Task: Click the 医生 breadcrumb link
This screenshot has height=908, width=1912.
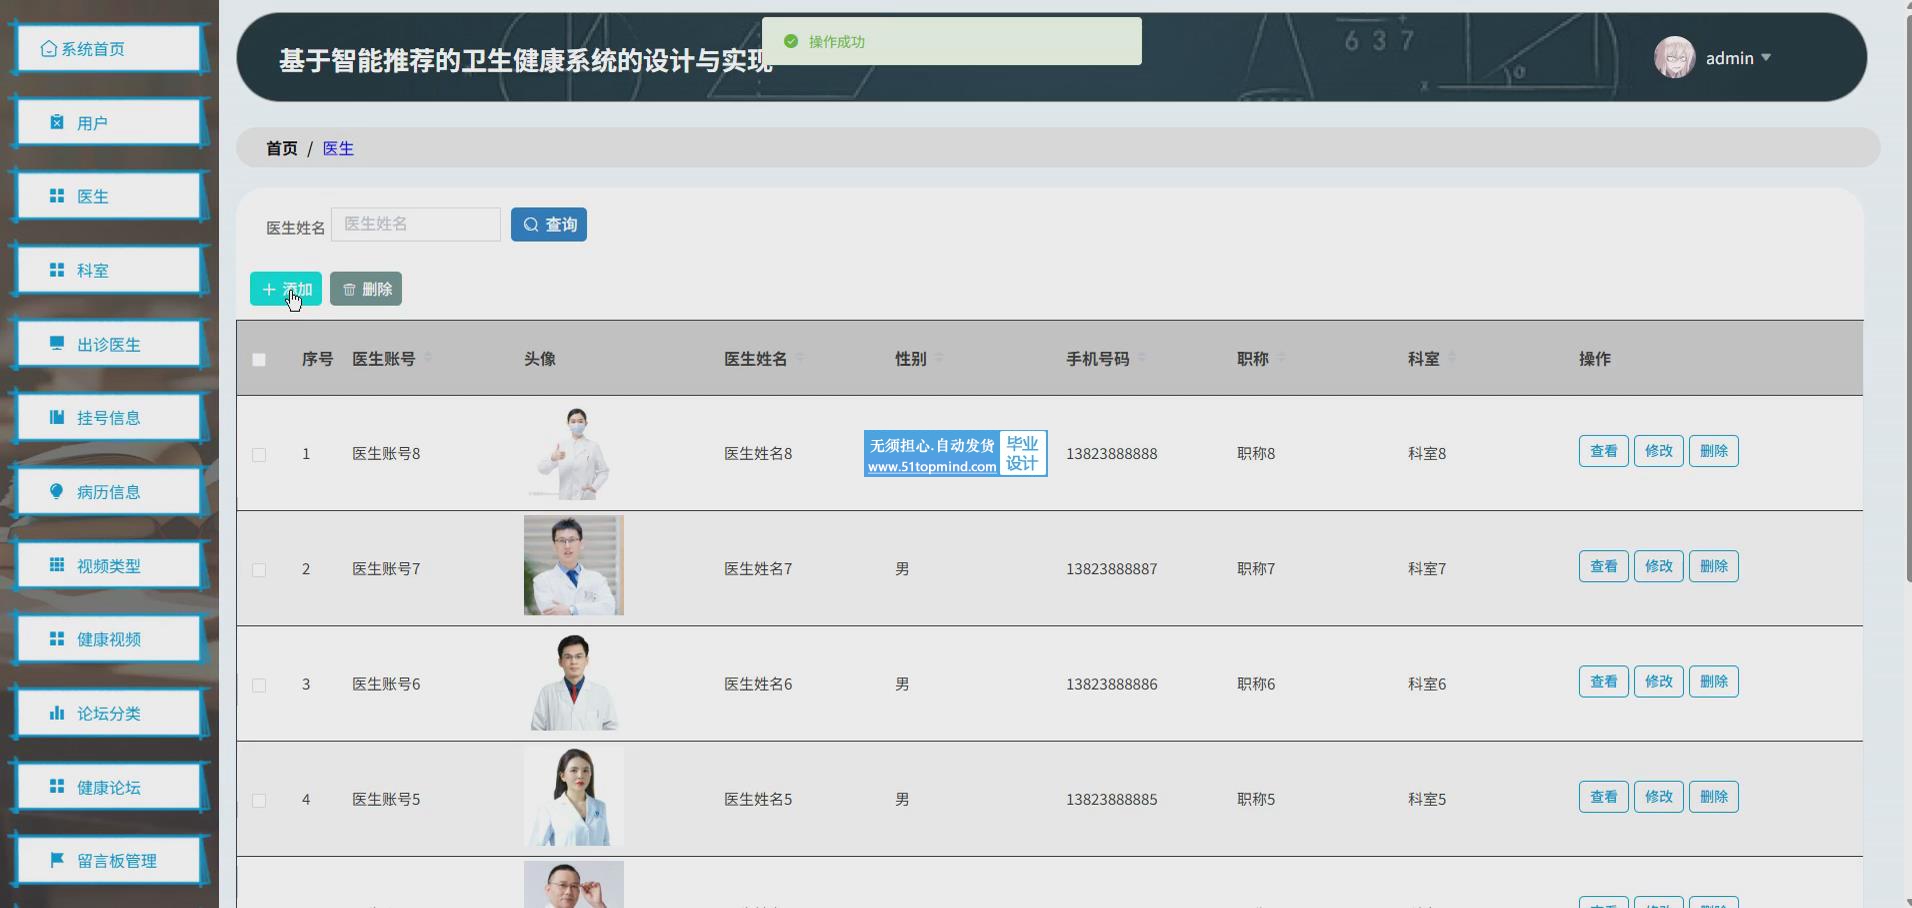Action: (x=338, y=148)
